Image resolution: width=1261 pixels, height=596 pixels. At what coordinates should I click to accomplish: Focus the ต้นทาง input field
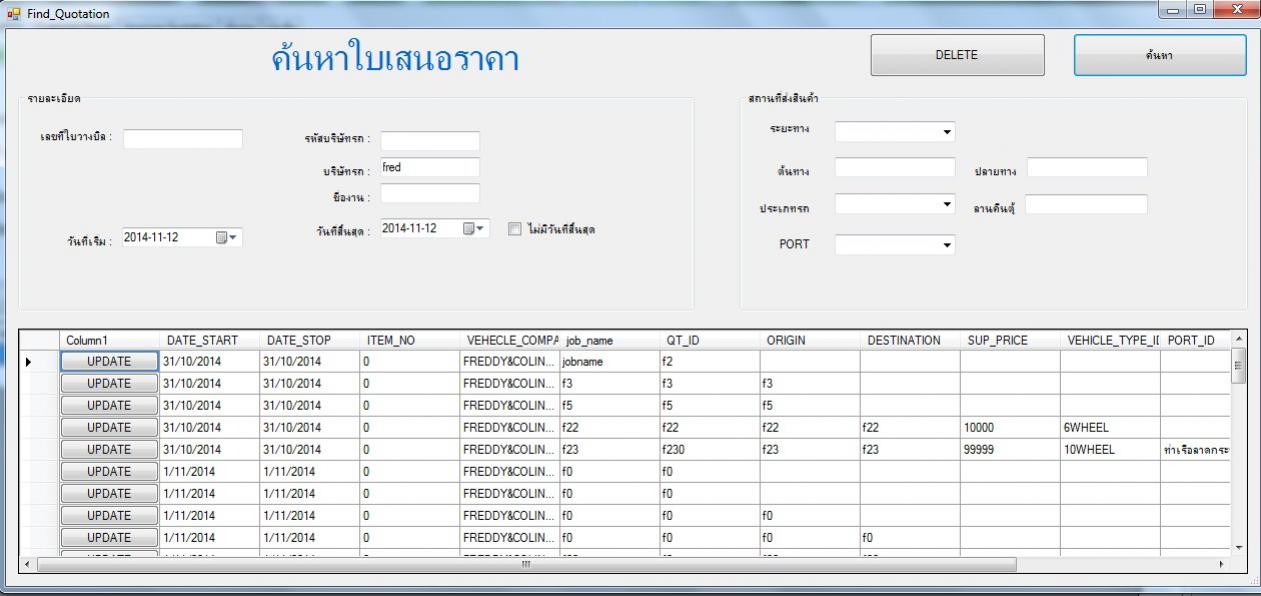click(895, 168)
